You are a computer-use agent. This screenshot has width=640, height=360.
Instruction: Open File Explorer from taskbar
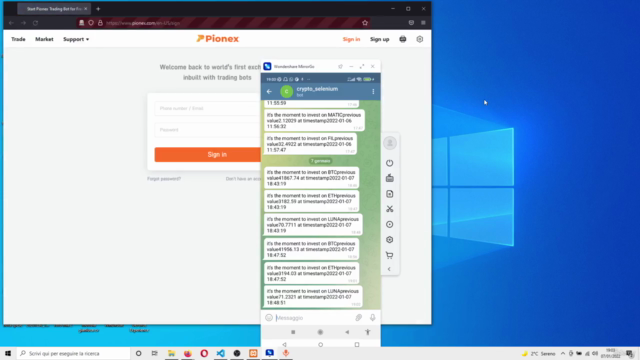[171, 353]
